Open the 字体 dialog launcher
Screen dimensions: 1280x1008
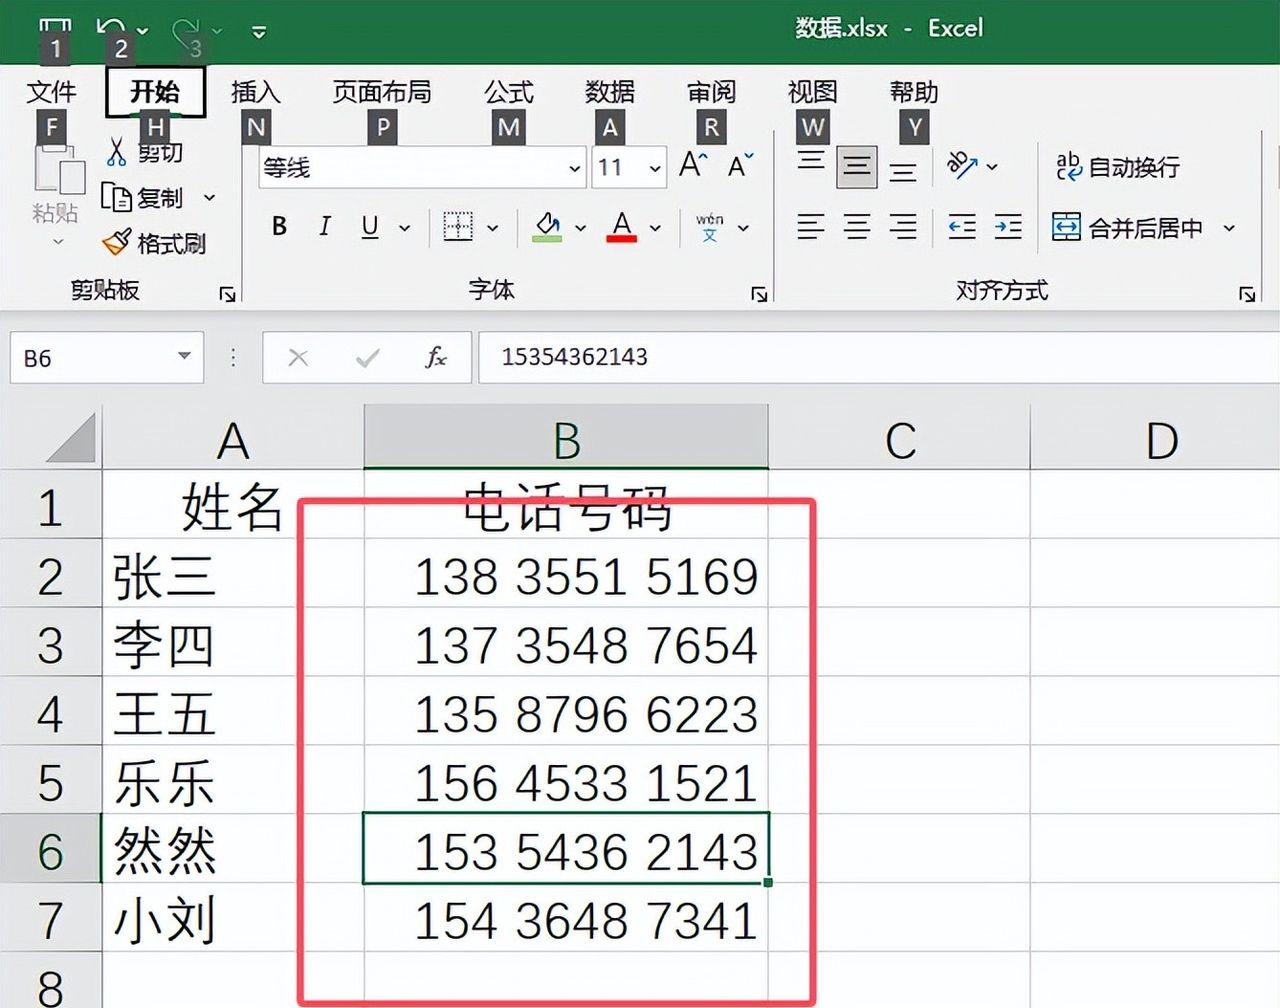(x=760, y=294)
